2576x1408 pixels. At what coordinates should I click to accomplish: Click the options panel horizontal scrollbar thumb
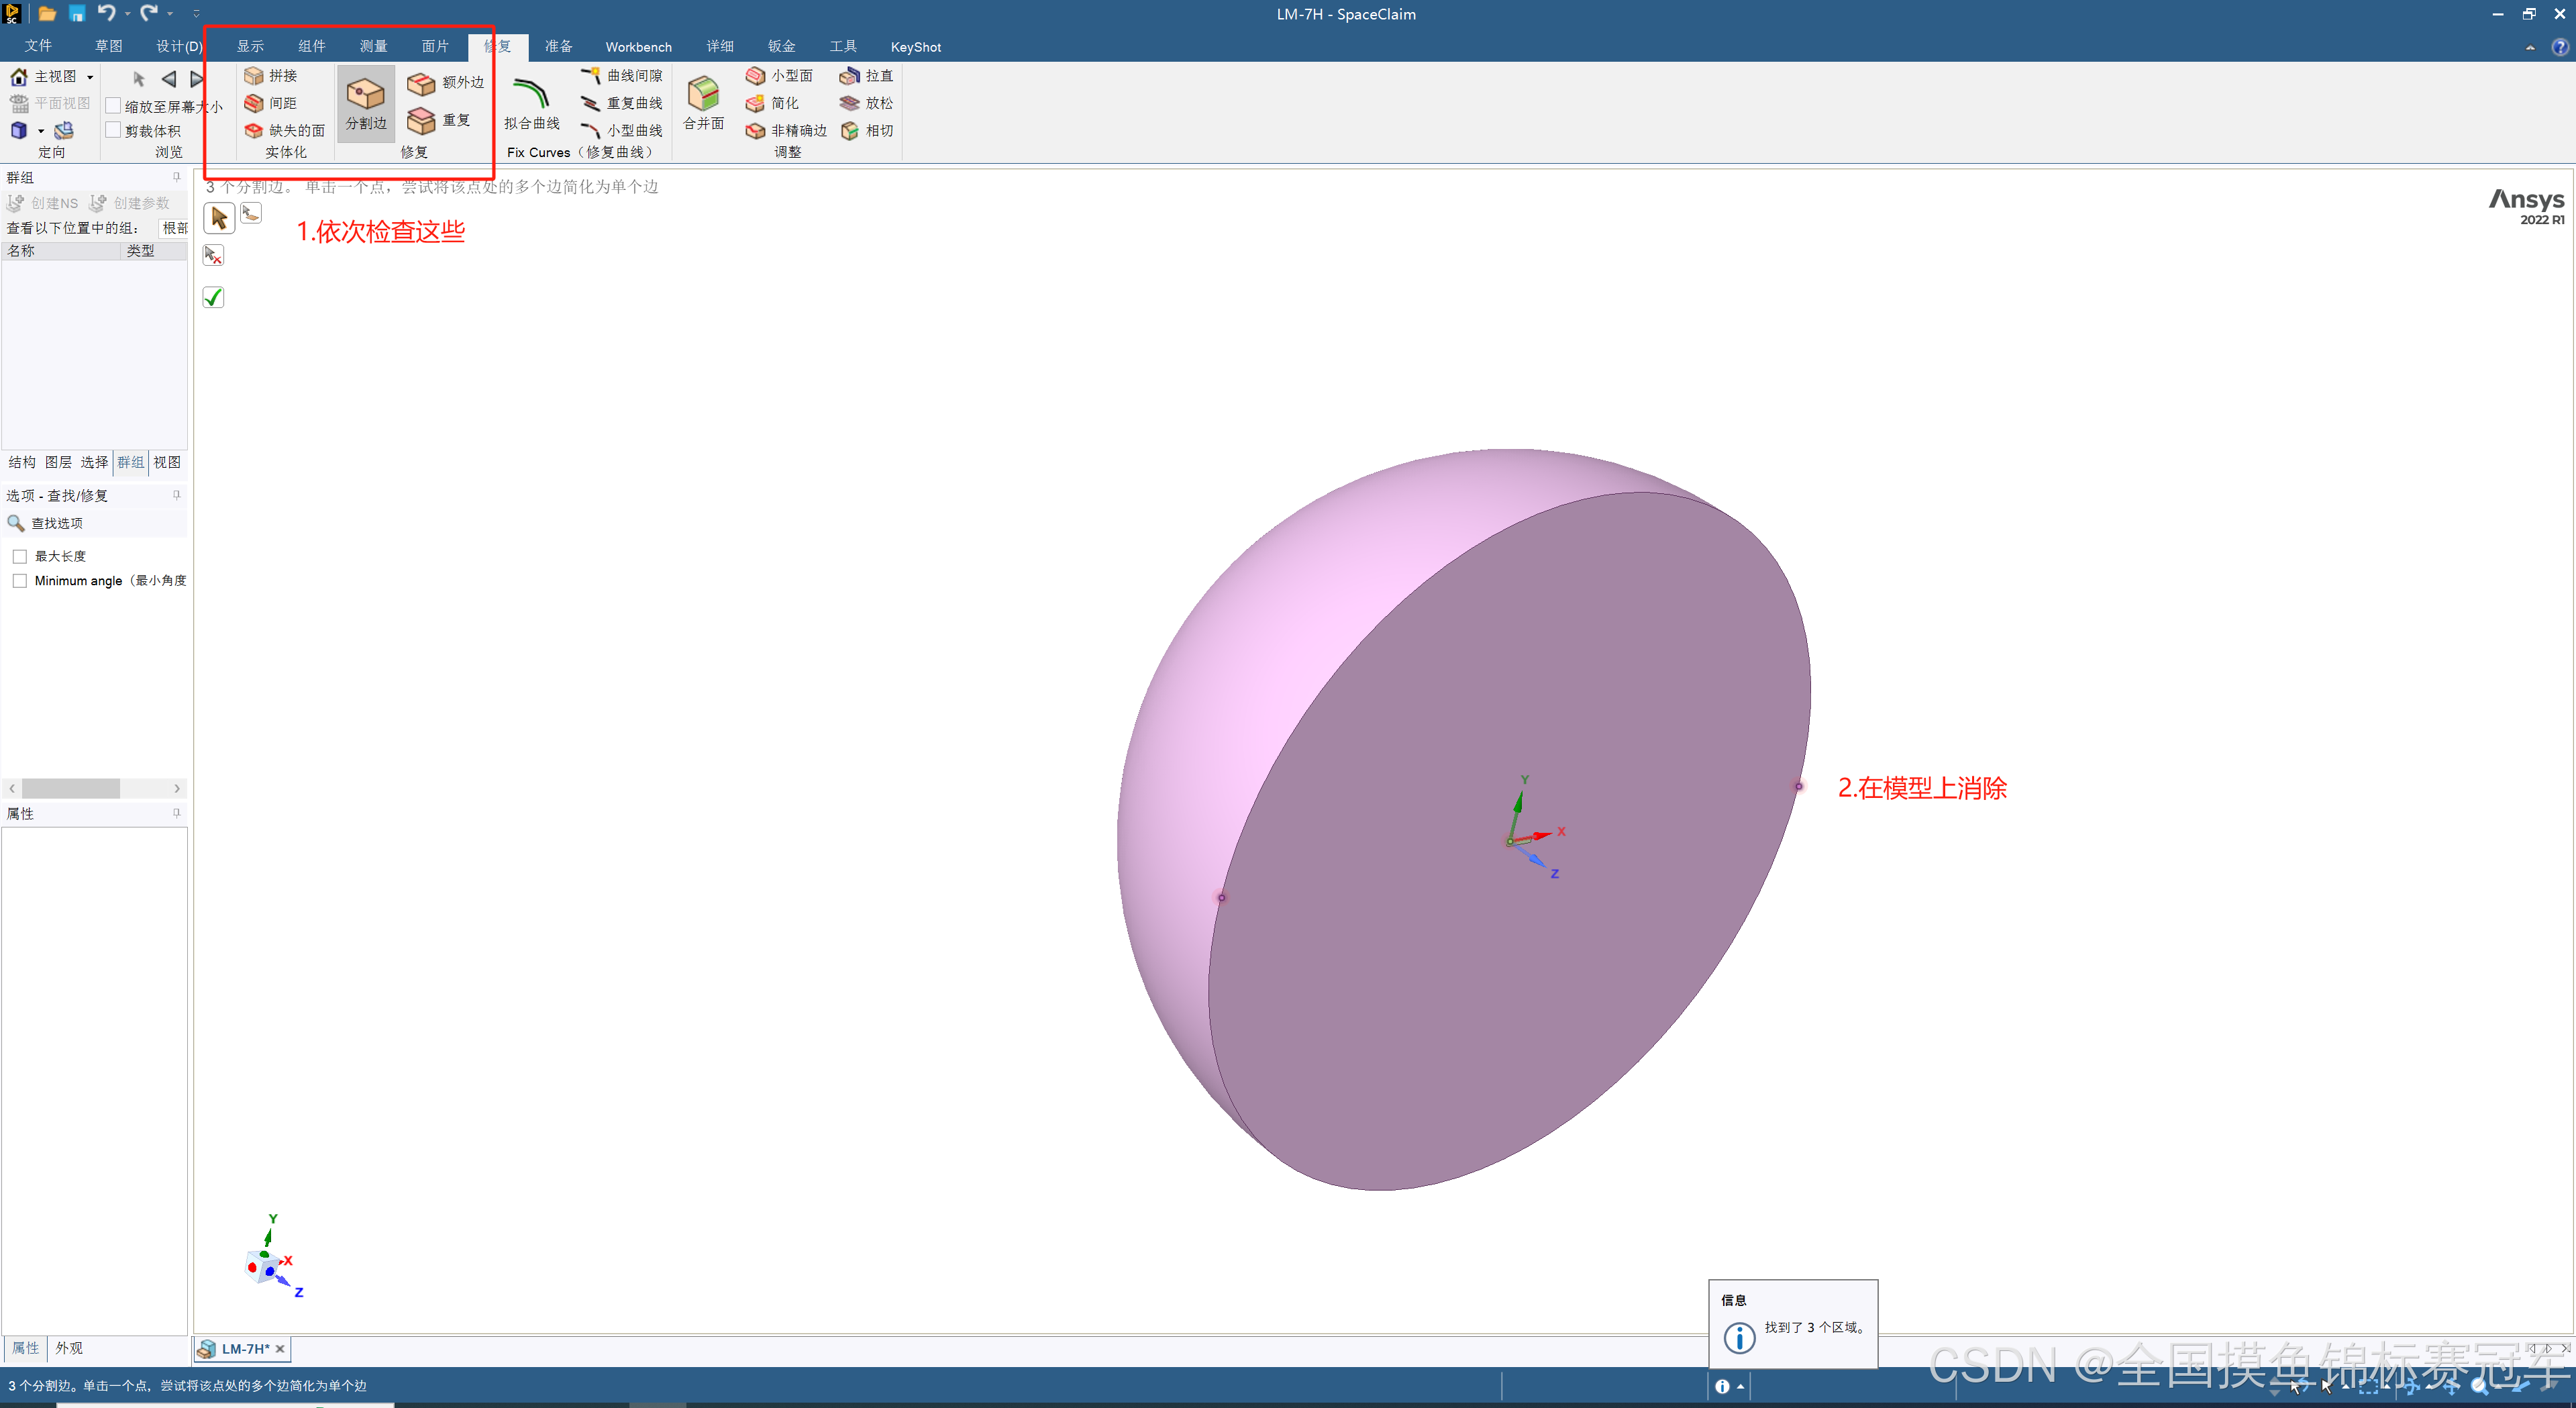(x=70, y=789)
